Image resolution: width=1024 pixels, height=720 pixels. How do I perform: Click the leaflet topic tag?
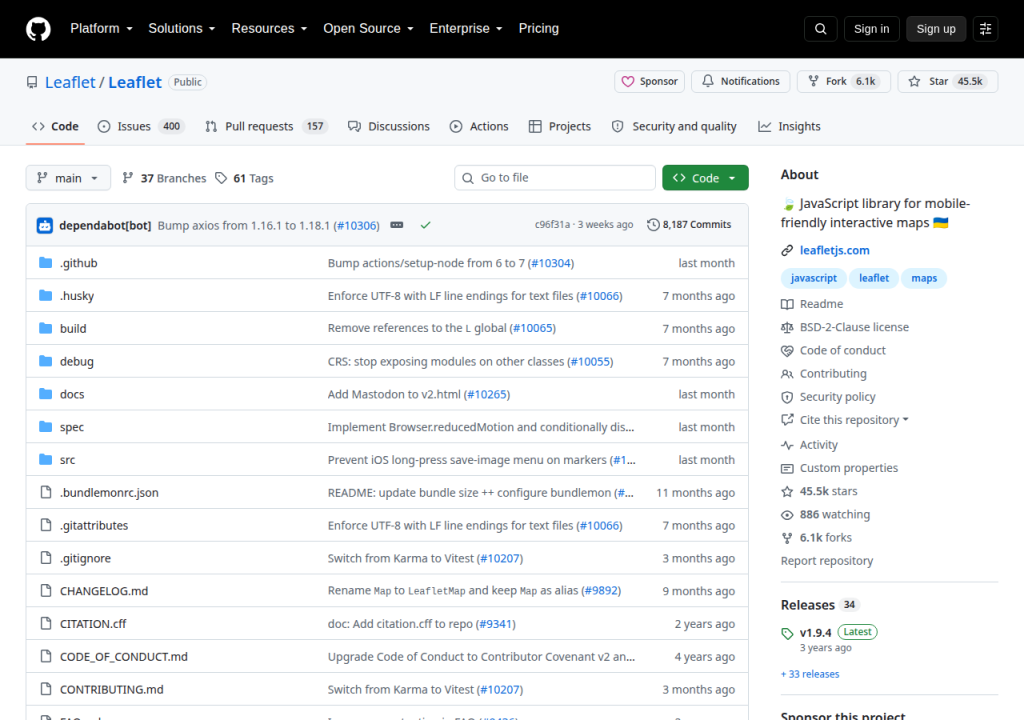pyautogui.click(x=874, y=278)
